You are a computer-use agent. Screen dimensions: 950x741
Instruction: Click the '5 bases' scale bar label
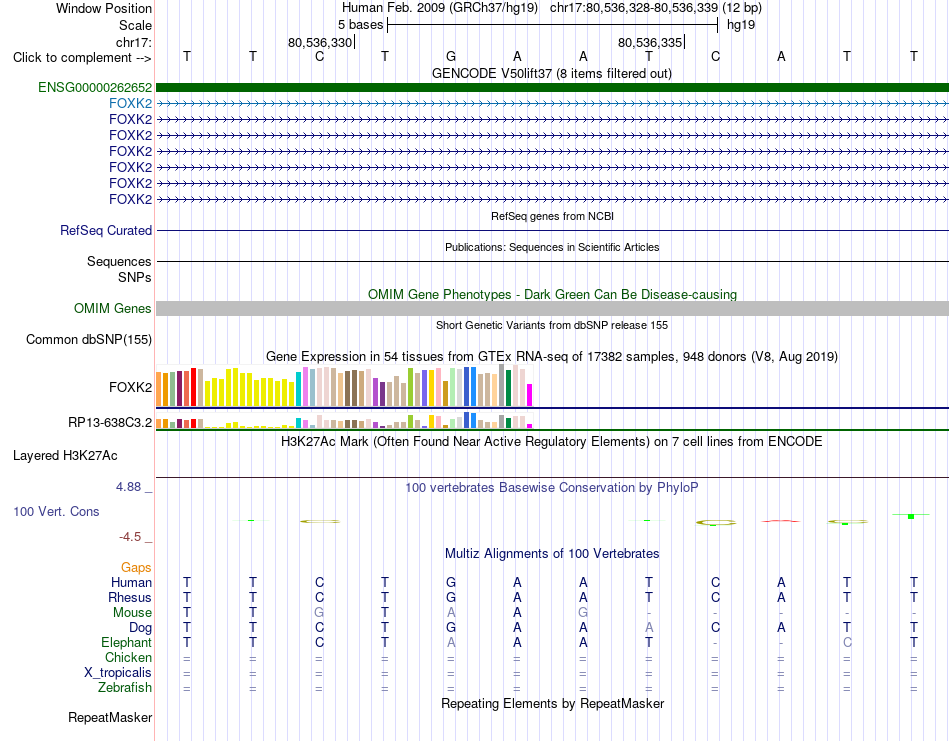(x=360, y=25)
